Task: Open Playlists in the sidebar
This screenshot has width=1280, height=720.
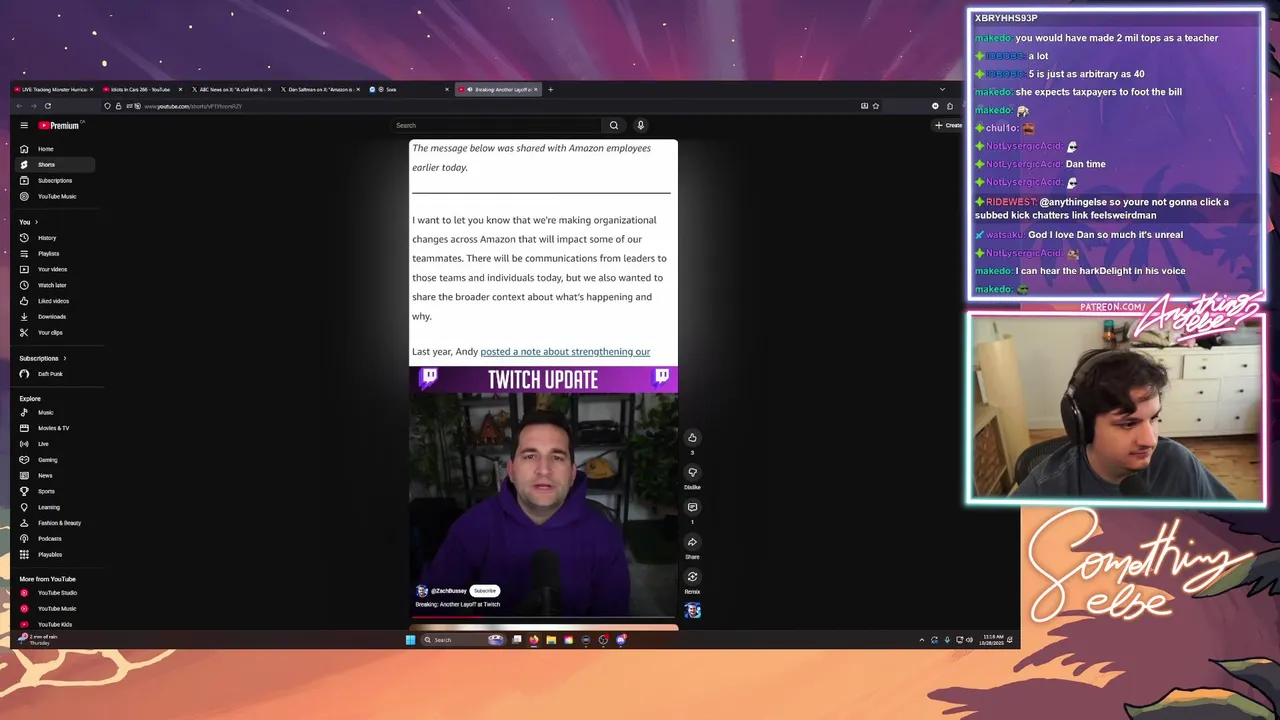Action: 55,254
